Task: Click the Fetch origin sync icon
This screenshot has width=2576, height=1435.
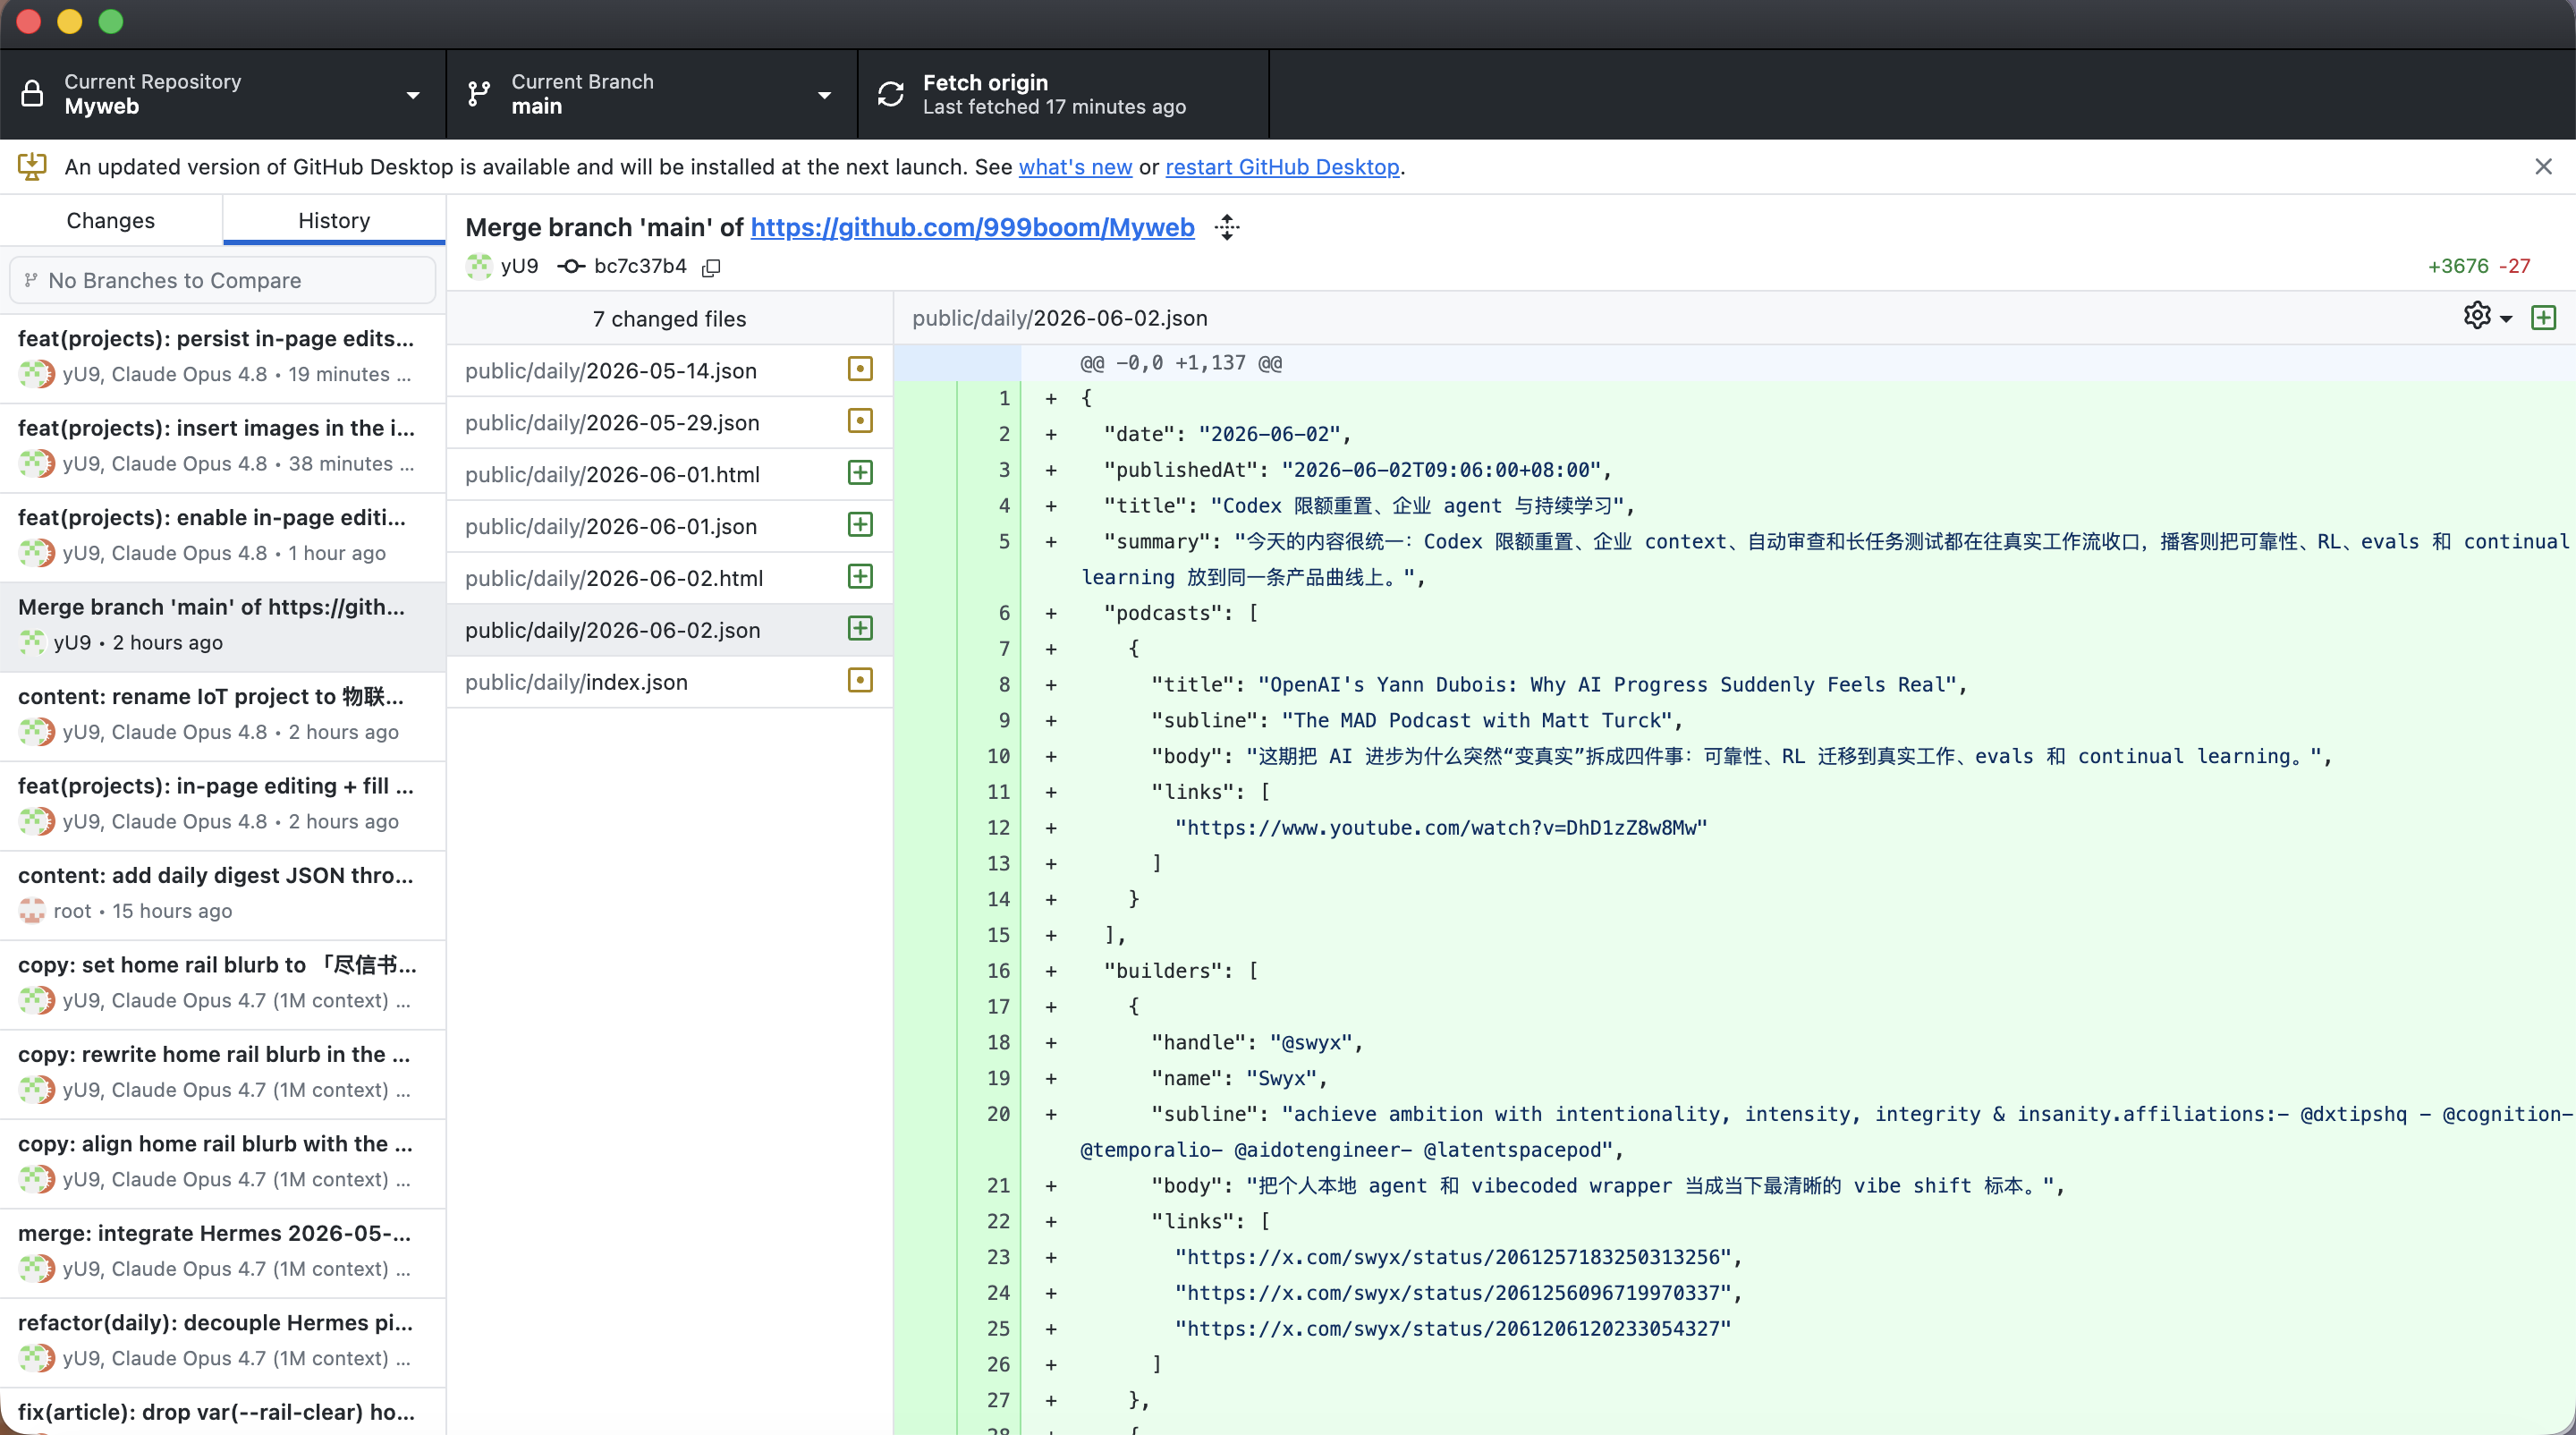Action: 890,94
